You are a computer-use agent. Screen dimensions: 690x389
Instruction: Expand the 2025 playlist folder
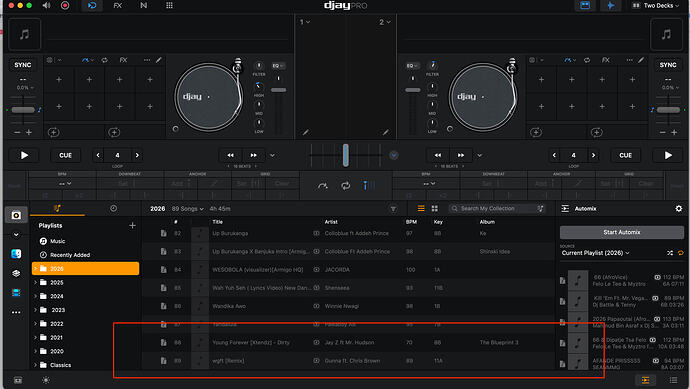click(36, 283)
